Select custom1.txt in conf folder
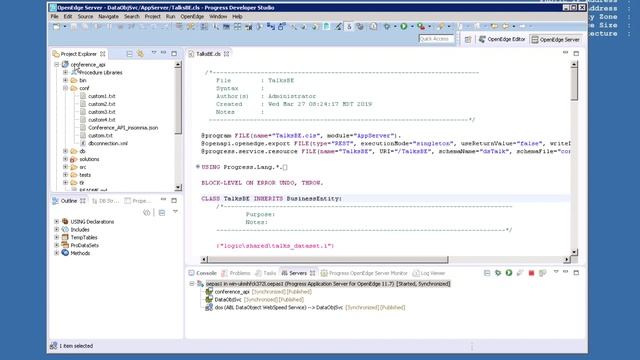 102,96
